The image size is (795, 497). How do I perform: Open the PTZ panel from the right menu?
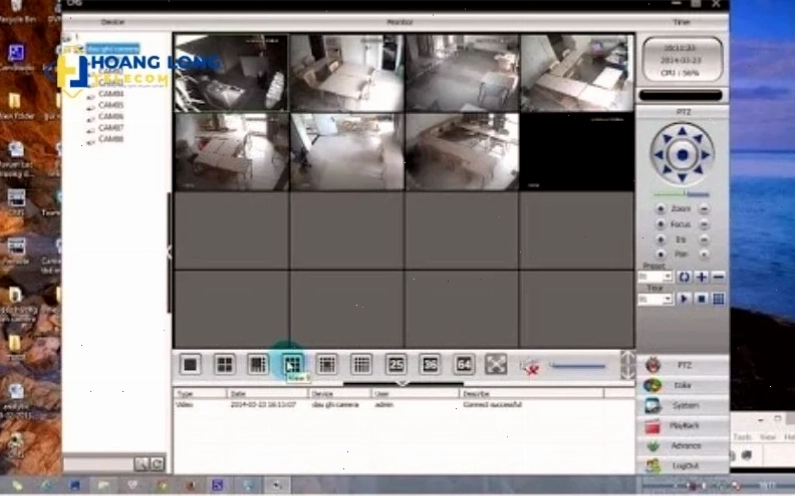(682, 365)
